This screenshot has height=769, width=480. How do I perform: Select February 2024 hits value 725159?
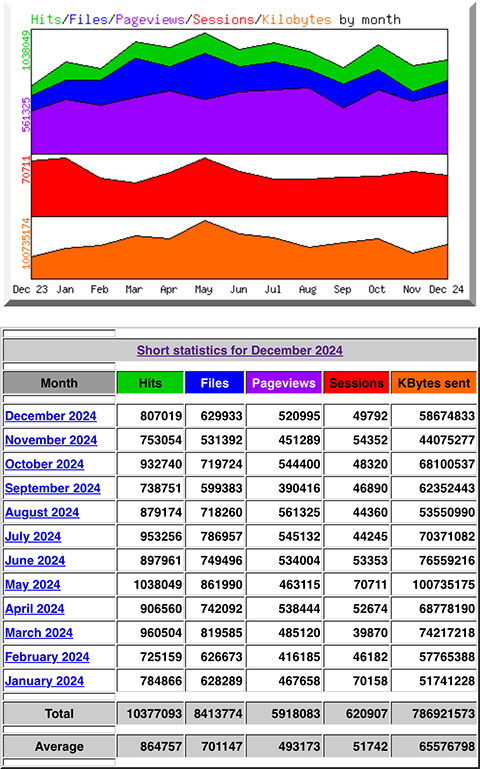(x=161, y=657)
